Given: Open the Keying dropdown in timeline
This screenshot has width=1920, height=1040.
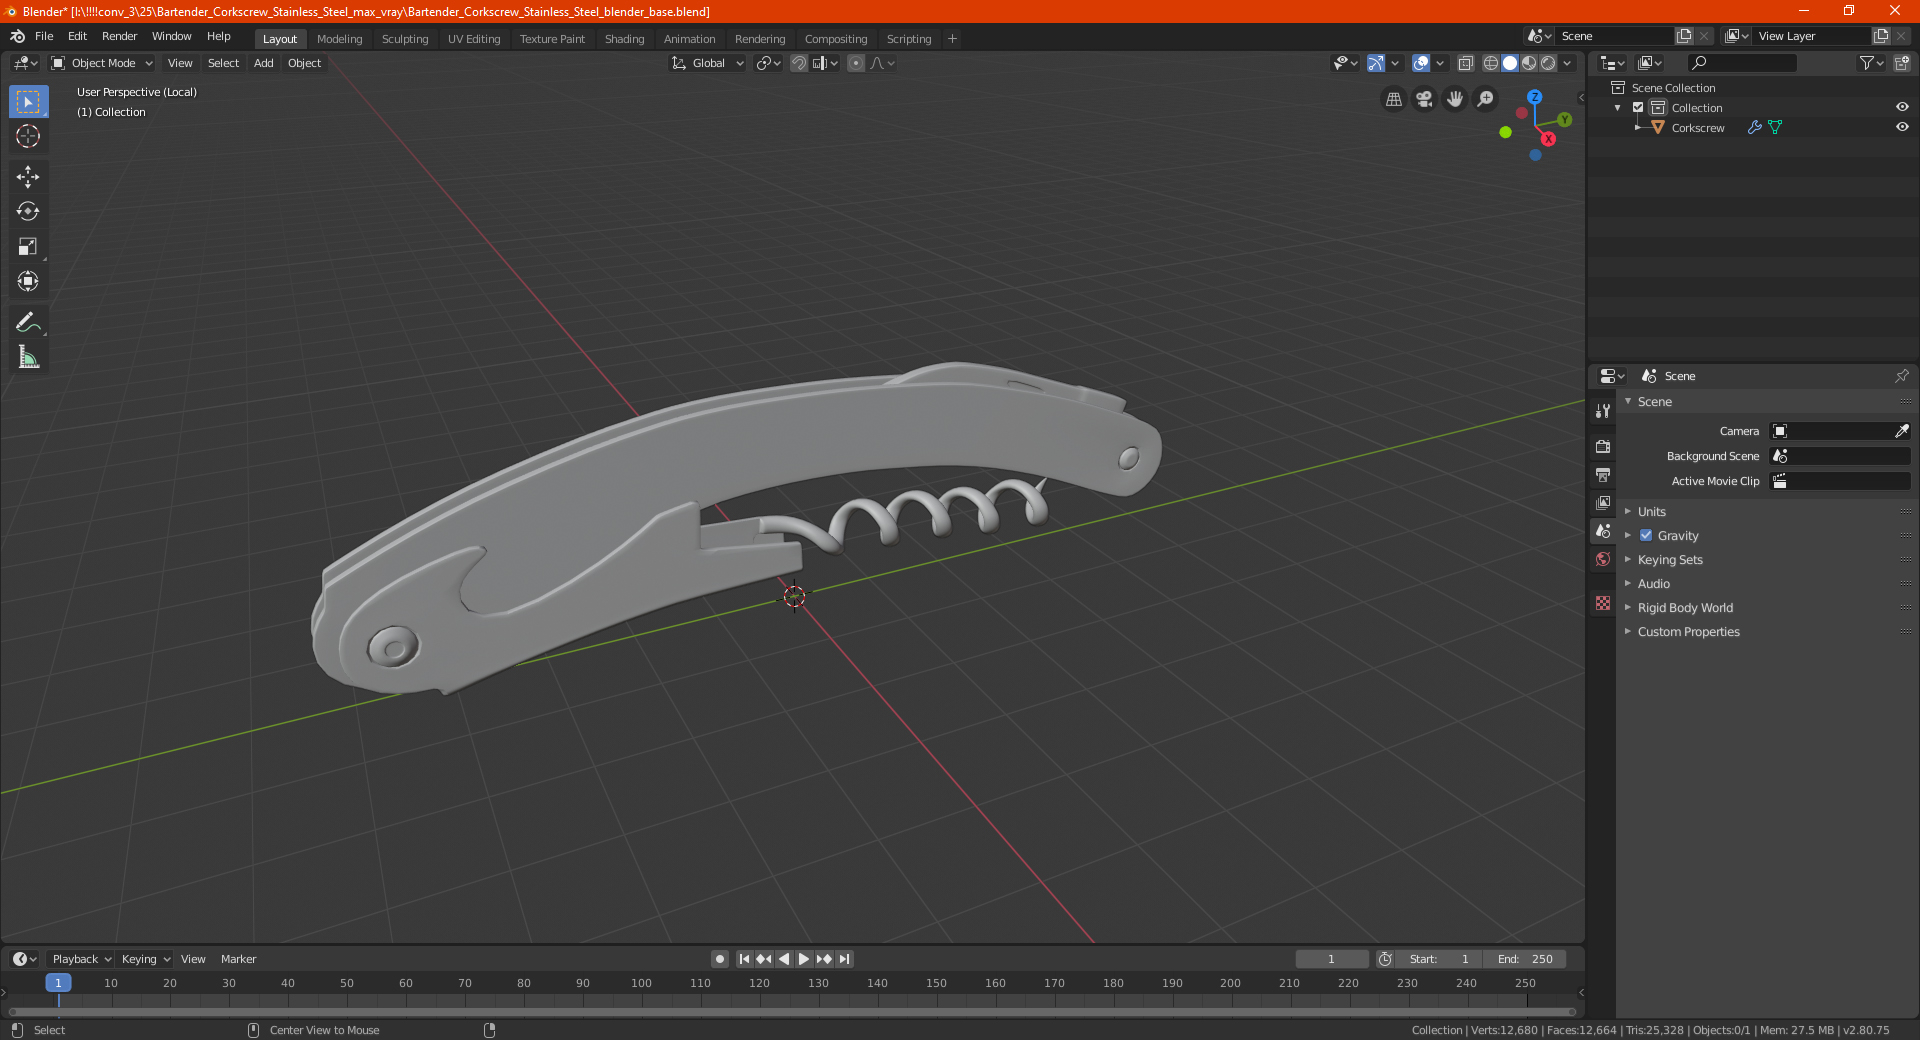Looking at the screenshot, I should click(146, 959).
